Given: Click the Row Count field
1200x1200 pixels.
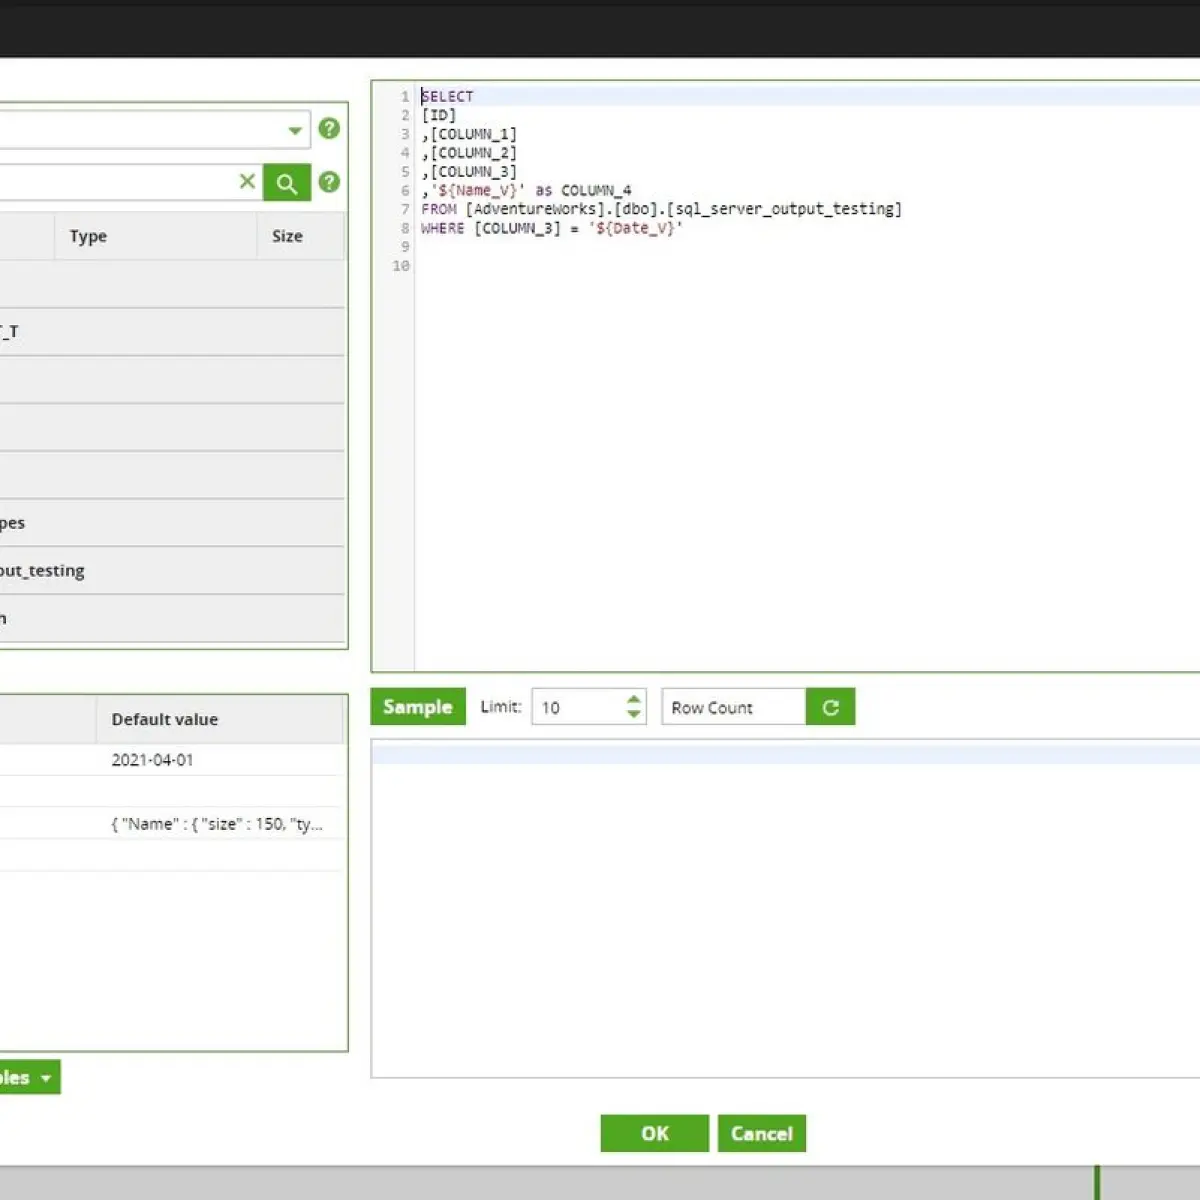Looking at the screenshot, I should point(733,707).
